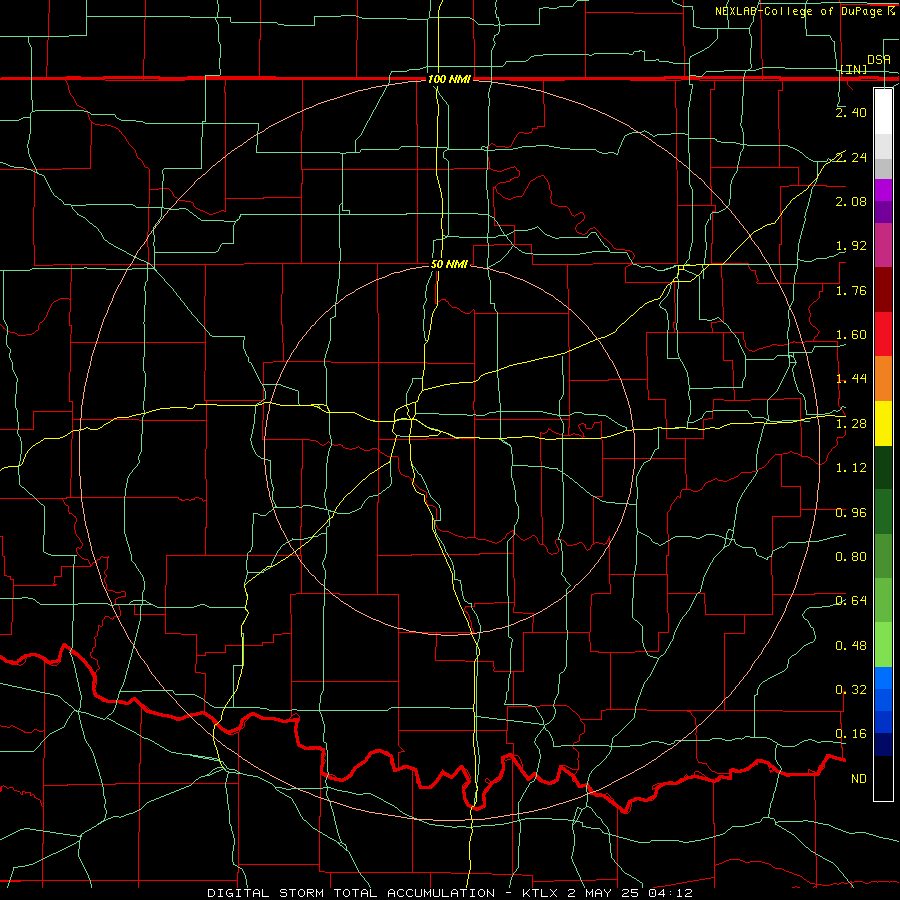
Task: Select the 0.80 scale value
Action: [x=851, y=557]
